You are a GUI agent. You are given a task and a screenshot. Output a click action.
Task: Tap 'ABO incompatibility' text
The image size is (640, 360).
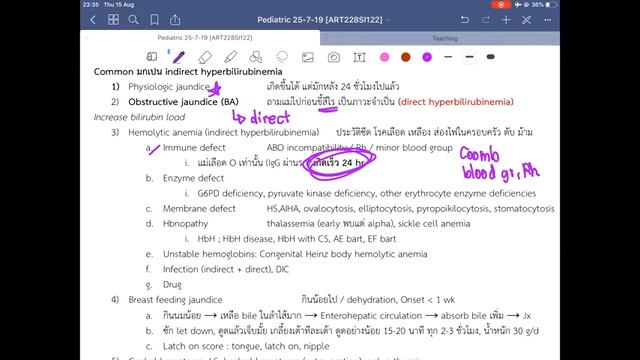click(x=307, y=147)
